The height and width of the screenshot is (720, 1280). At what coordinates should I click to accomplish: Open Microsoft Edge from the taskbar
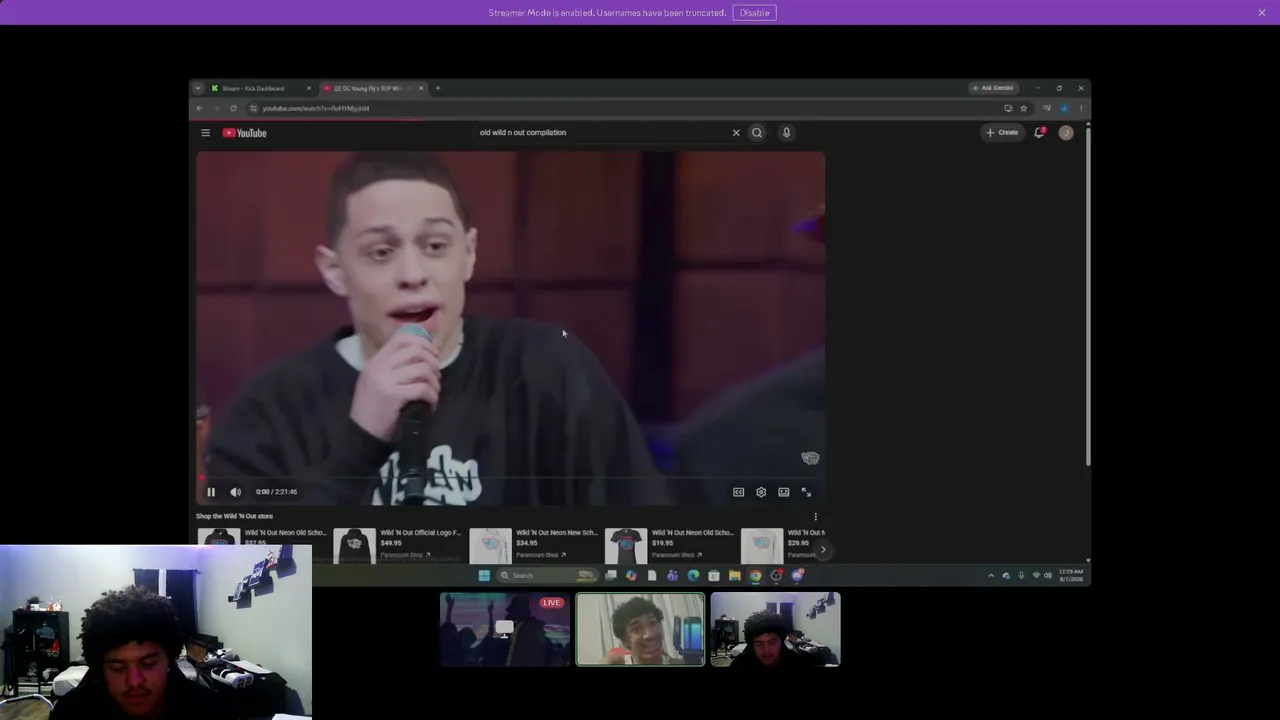point(693,575)
